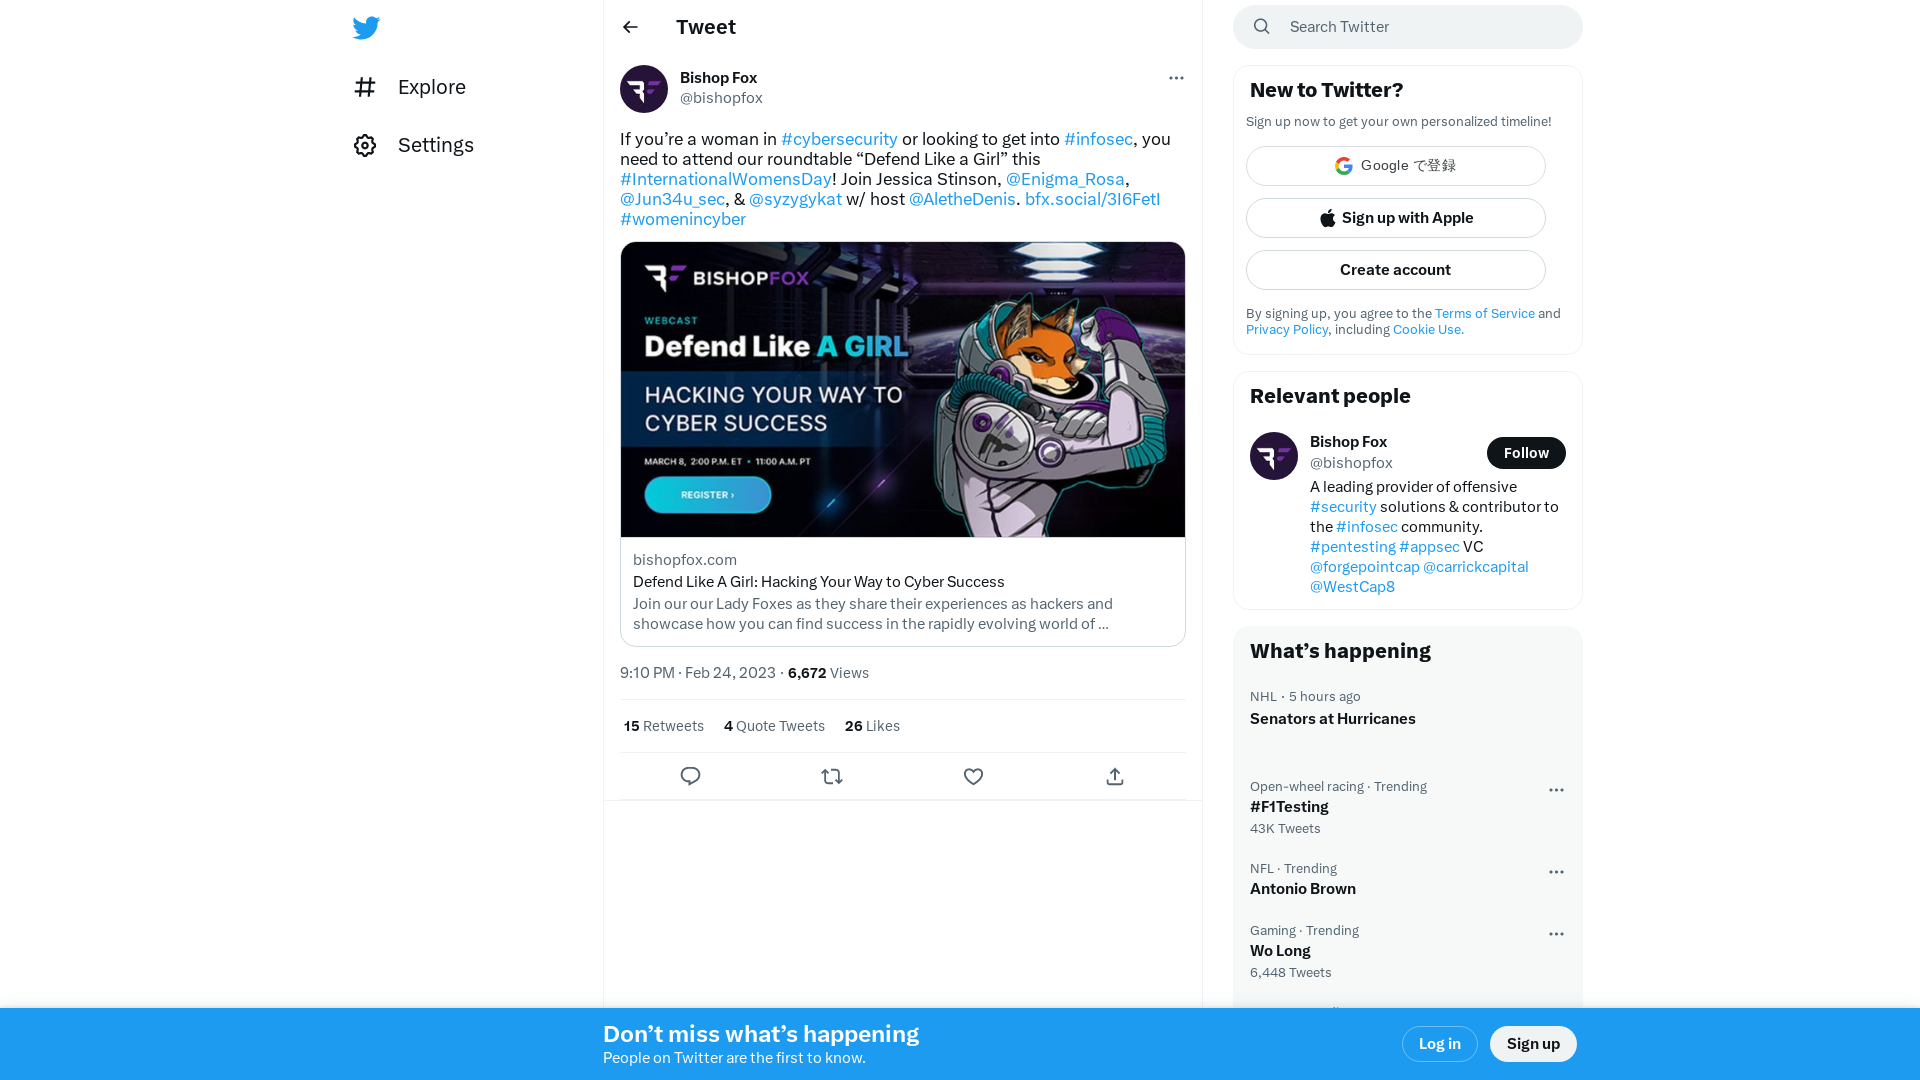Click Sign up with Apple button
Image resolution: width=1920 pixels, height=1080 pixels.
pos(1395,218)
